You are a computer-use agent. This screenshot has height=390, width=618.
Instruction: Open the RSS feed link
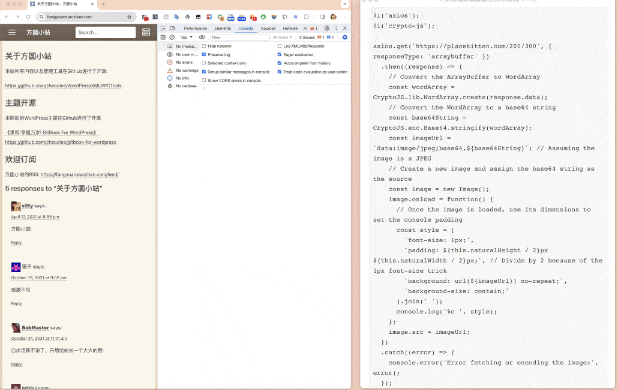click(80, 175)
